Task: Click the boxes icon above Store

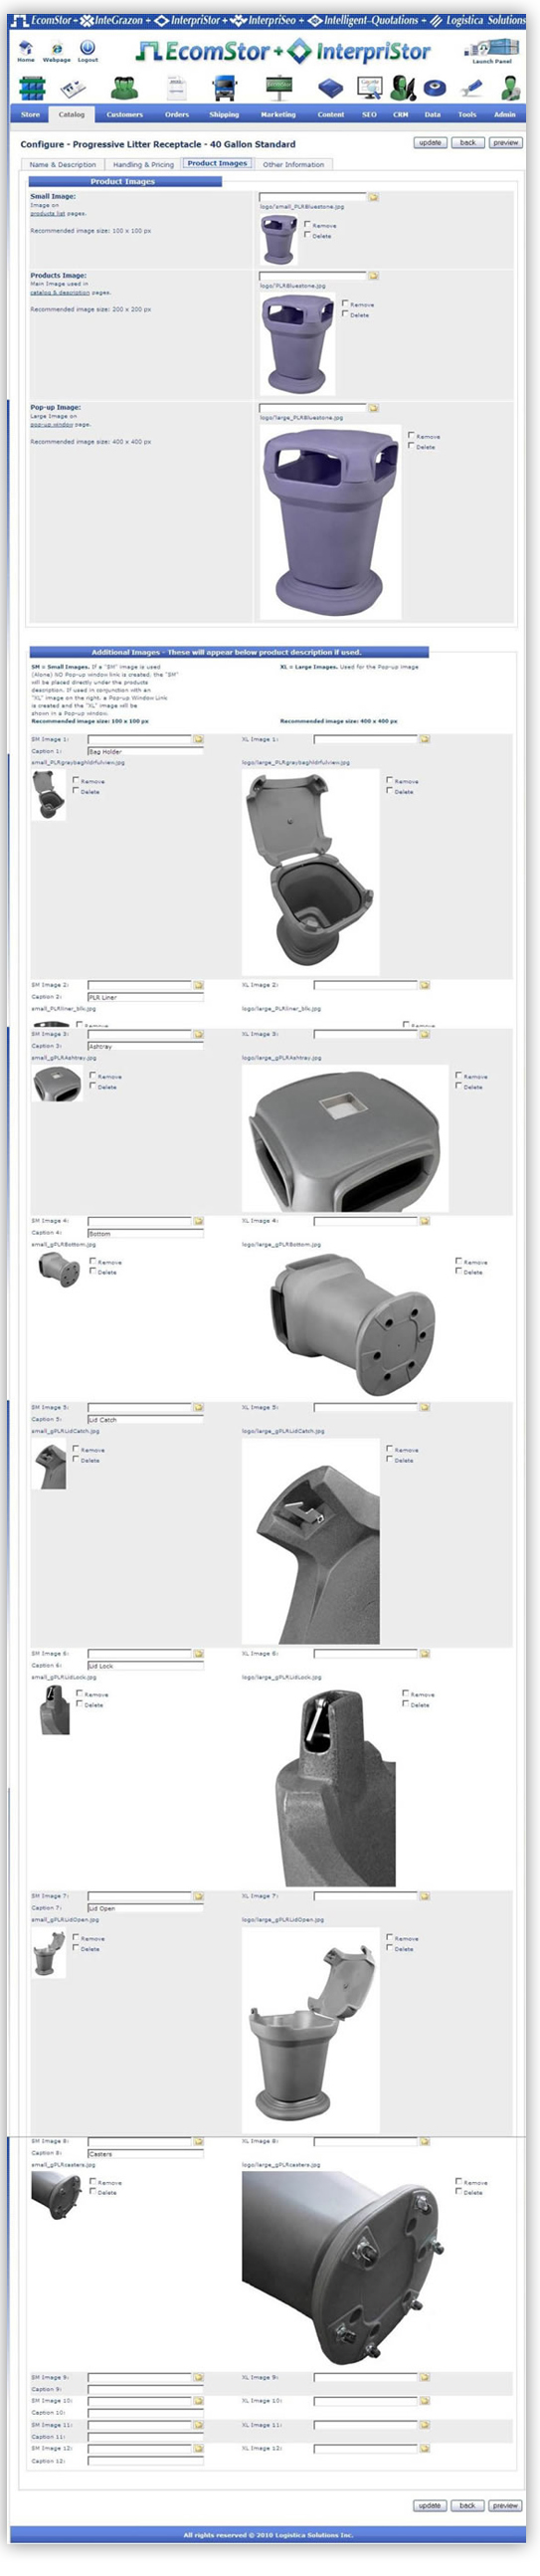Action: click(31, 89)
